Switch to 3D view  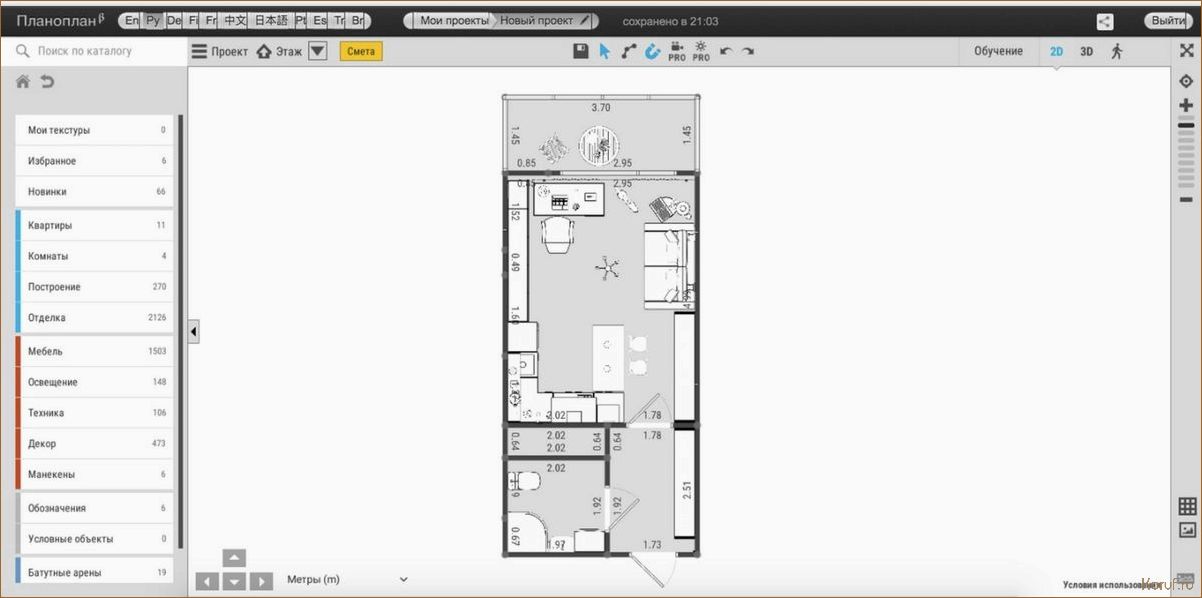tap(1086, 51)
